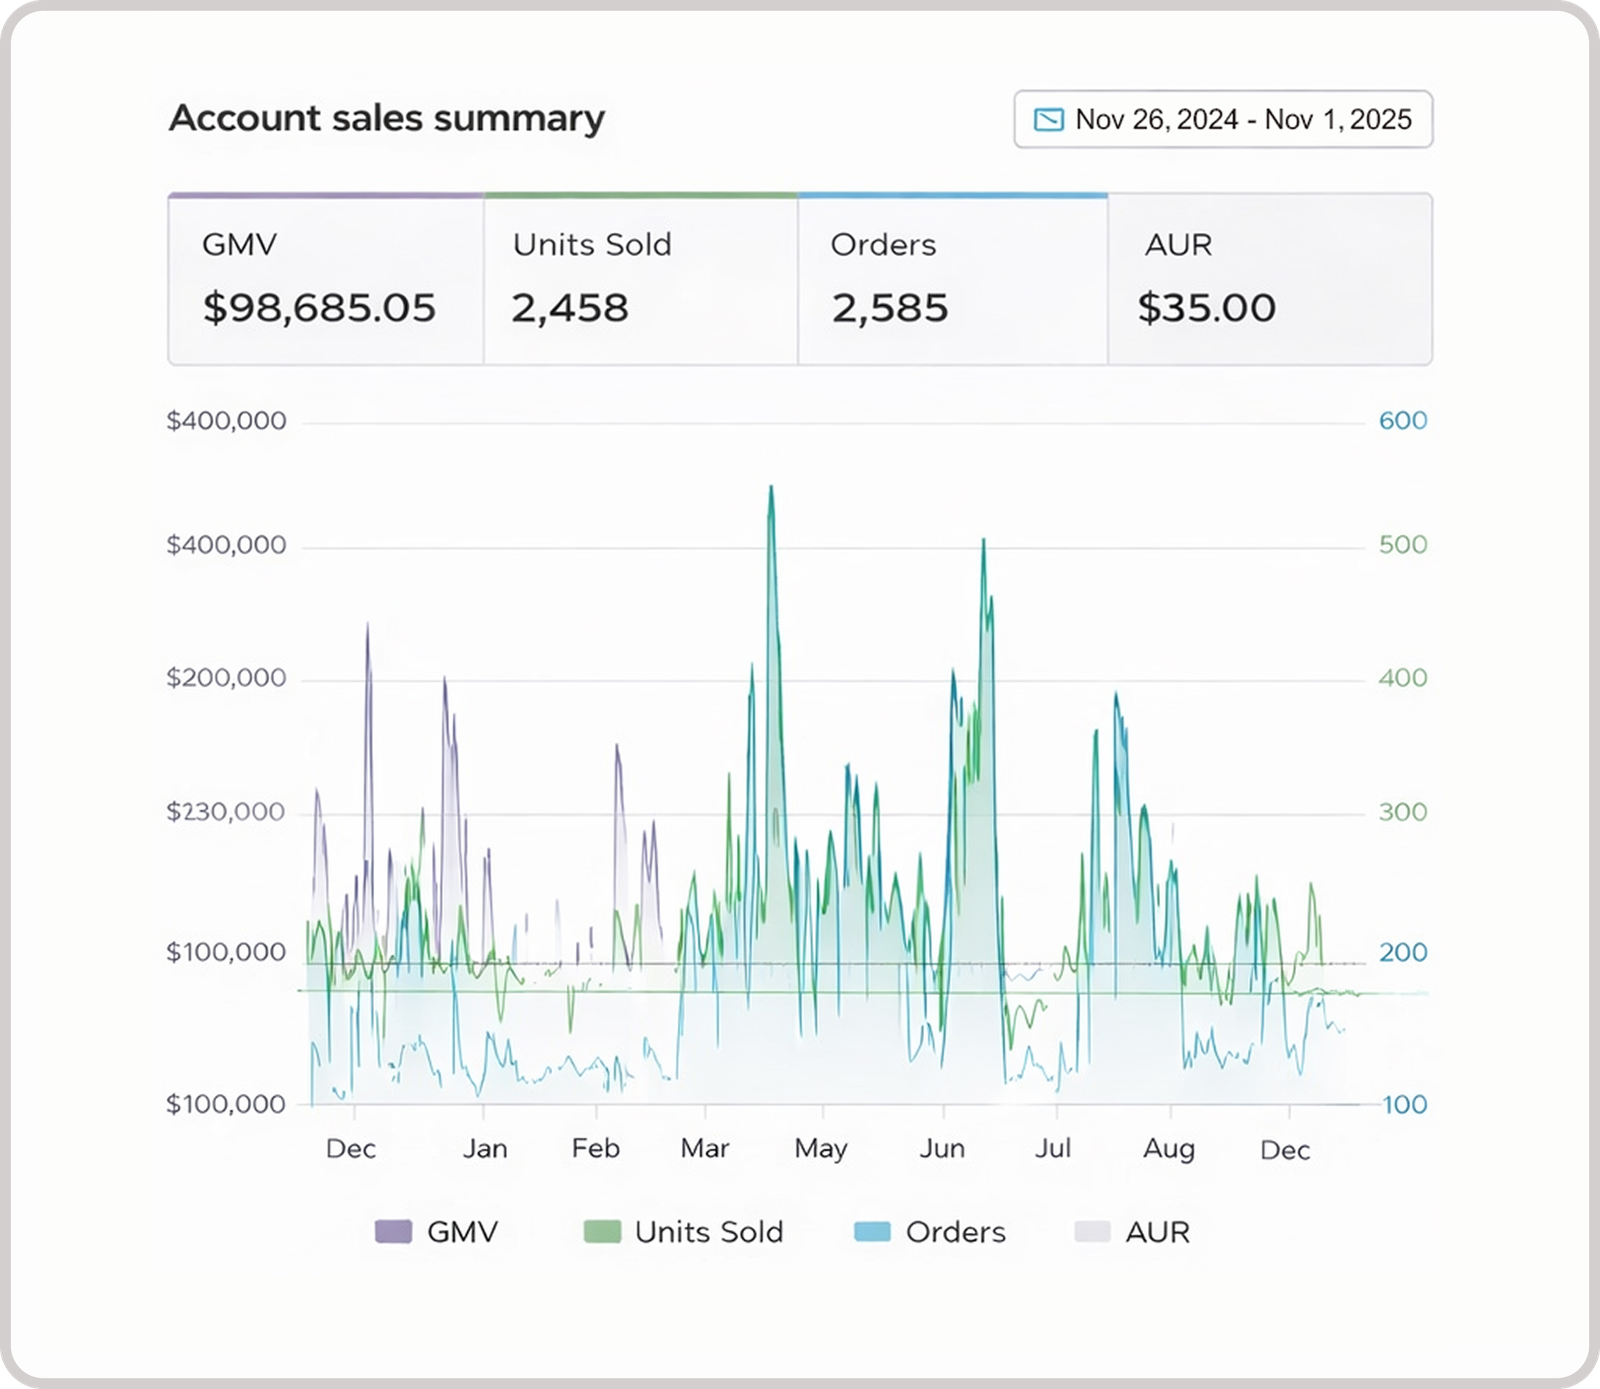Switch to the Units Sold metric card
Viewport: 1600px width, 1389px height.
[640, 279]
